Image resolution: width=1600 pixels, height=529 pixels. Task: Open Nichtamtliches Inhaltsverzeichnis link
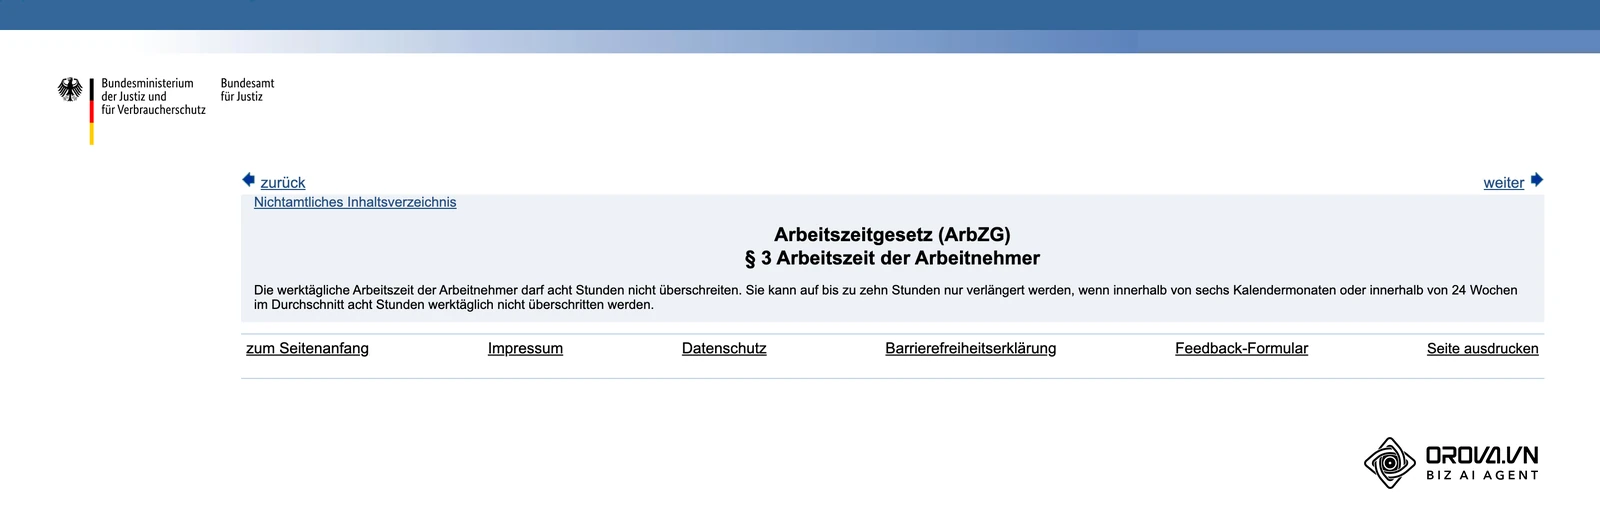(x=355, y=202)
